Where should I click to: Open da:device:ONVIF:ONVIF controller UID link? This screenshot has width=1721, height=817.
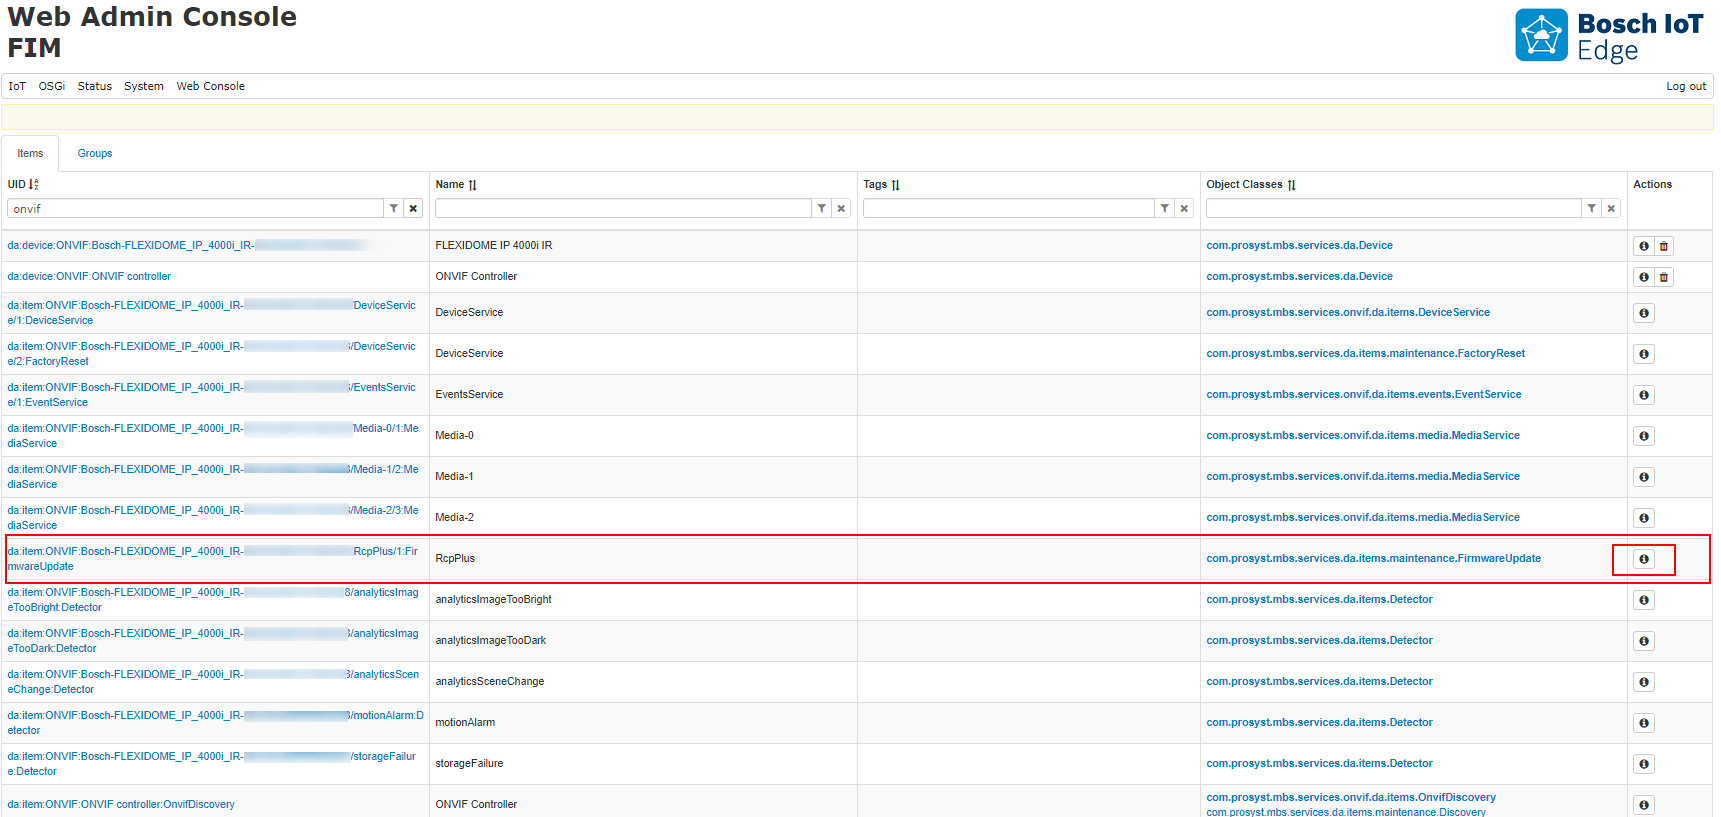tap(89, 277)
